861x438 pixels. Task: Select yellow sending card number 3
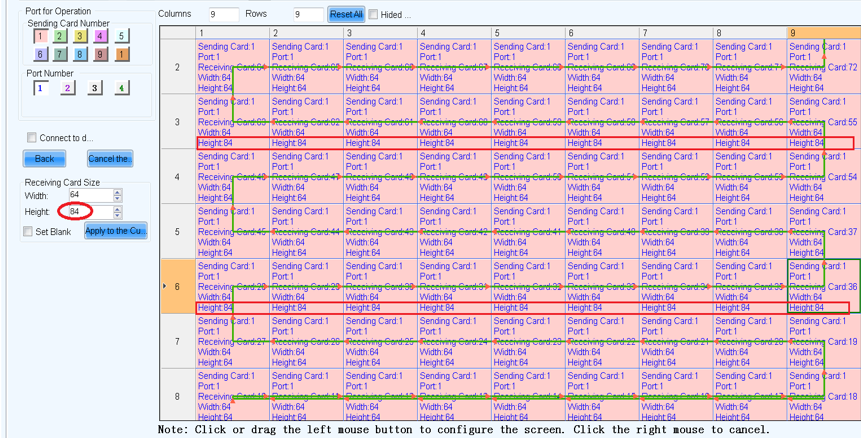[80, 36]
